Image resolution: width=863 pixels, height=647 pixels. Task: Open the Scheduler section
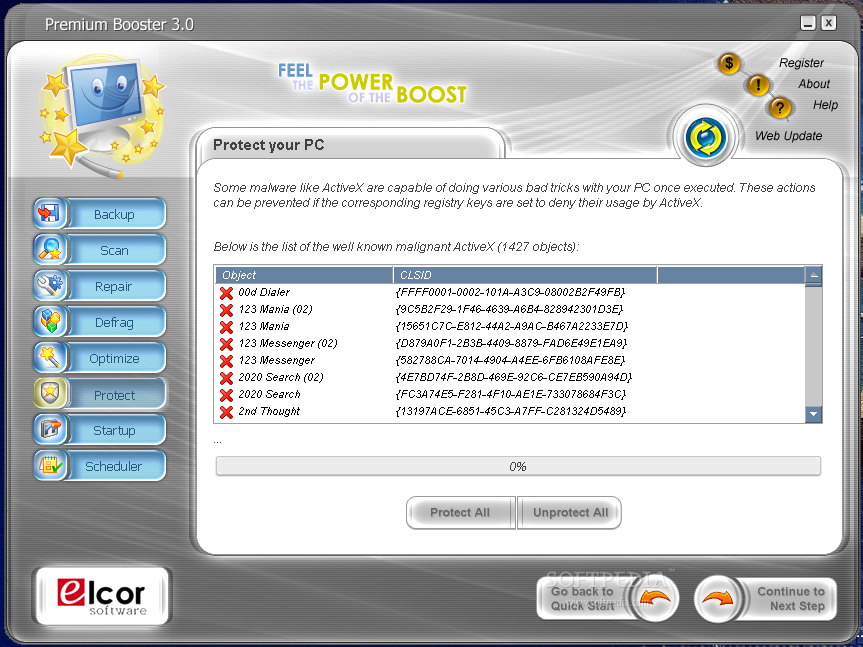click(114, 466)
